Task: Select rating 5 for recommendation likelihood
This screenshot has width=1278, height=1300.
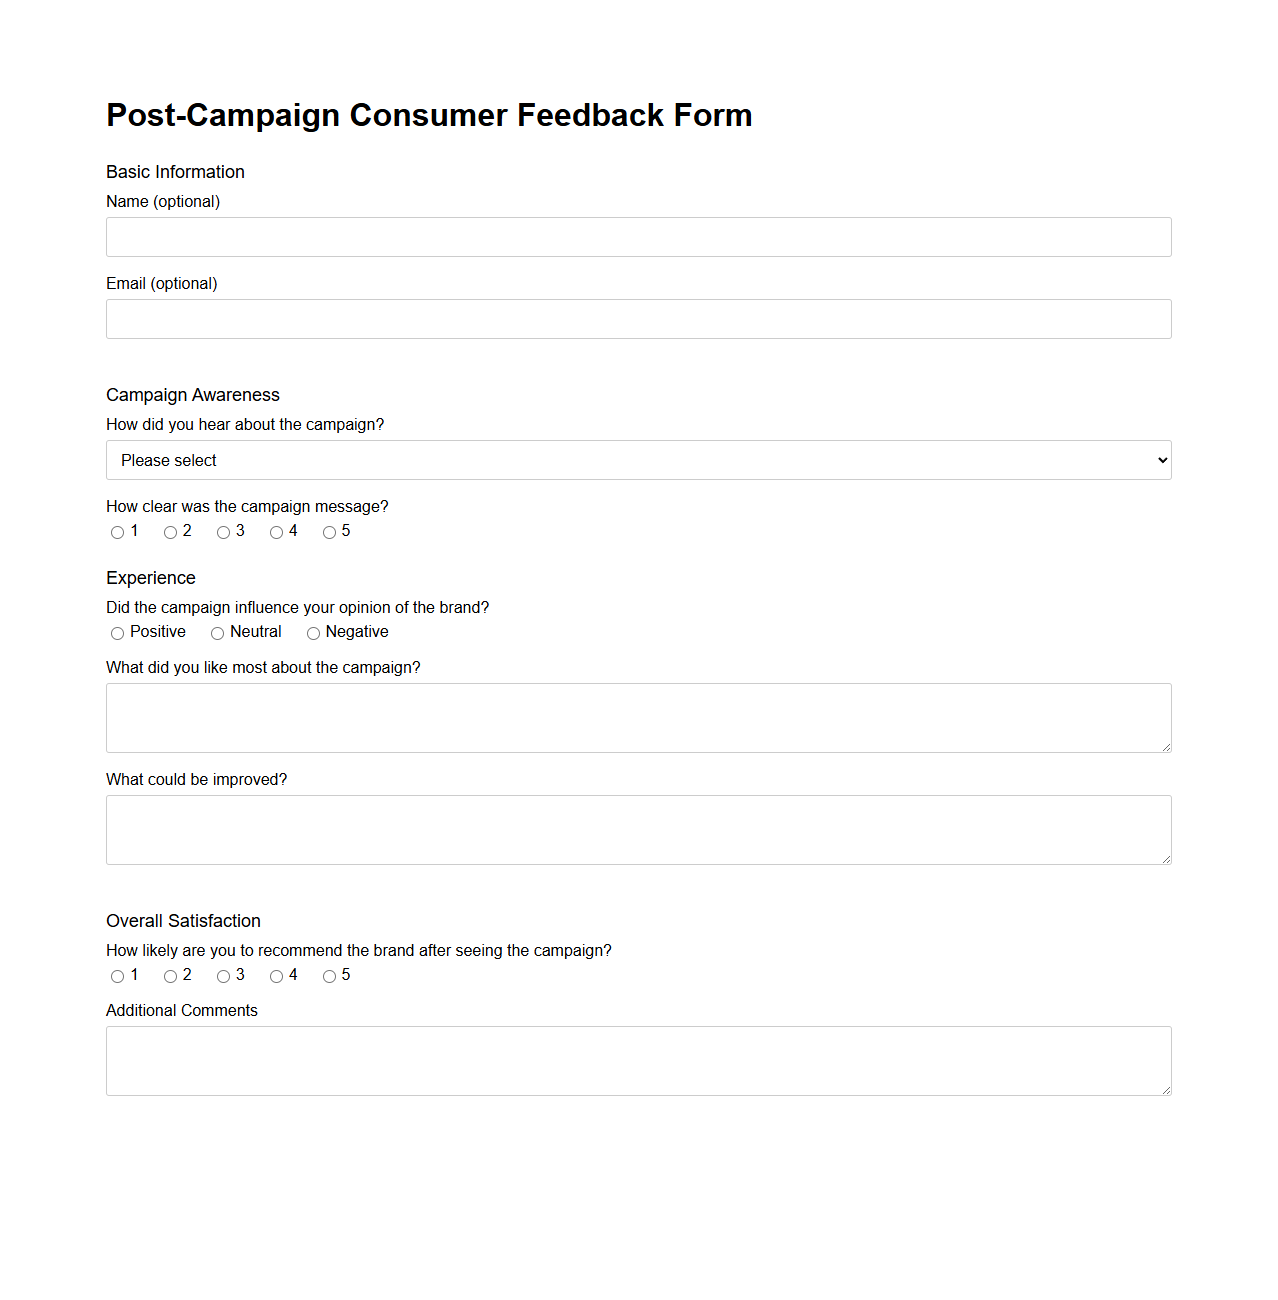Action: (x=329, y=976)
